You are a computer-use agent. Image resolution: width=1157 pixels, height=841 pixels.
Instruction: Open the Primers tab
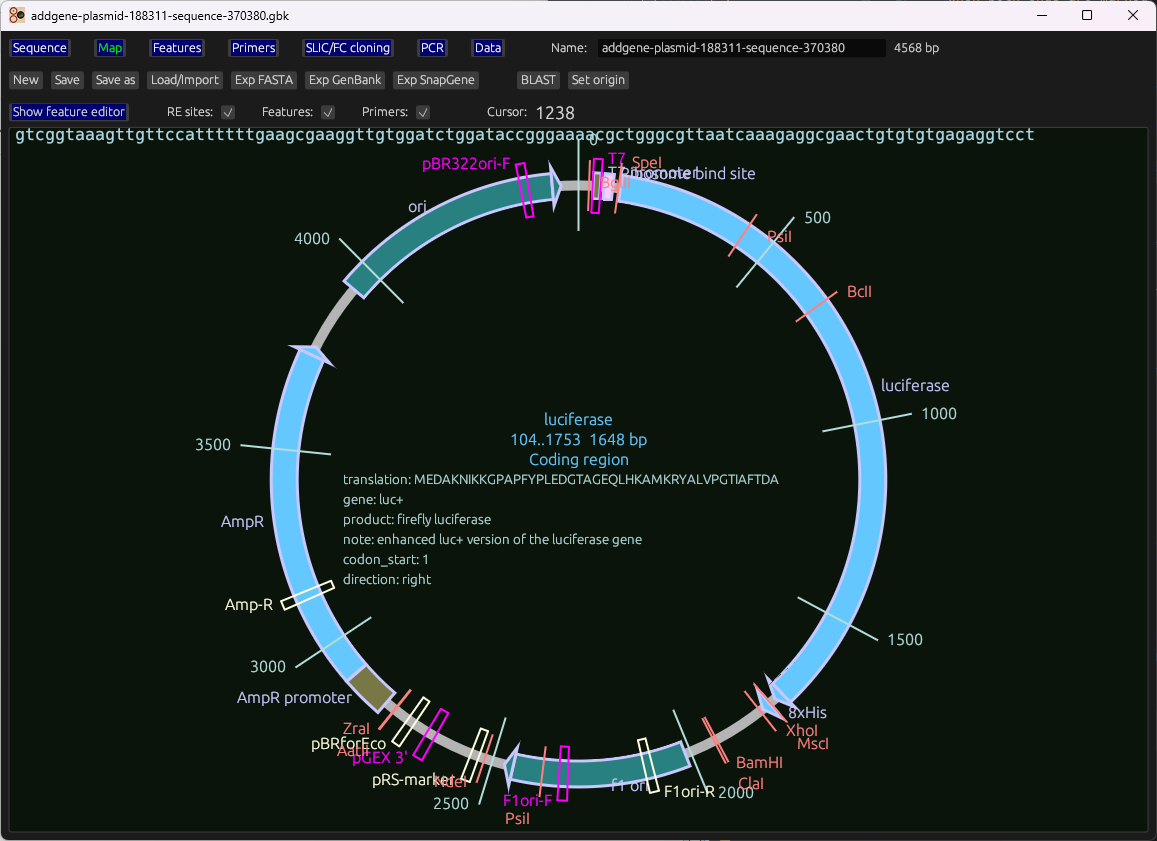pos(253,48)
